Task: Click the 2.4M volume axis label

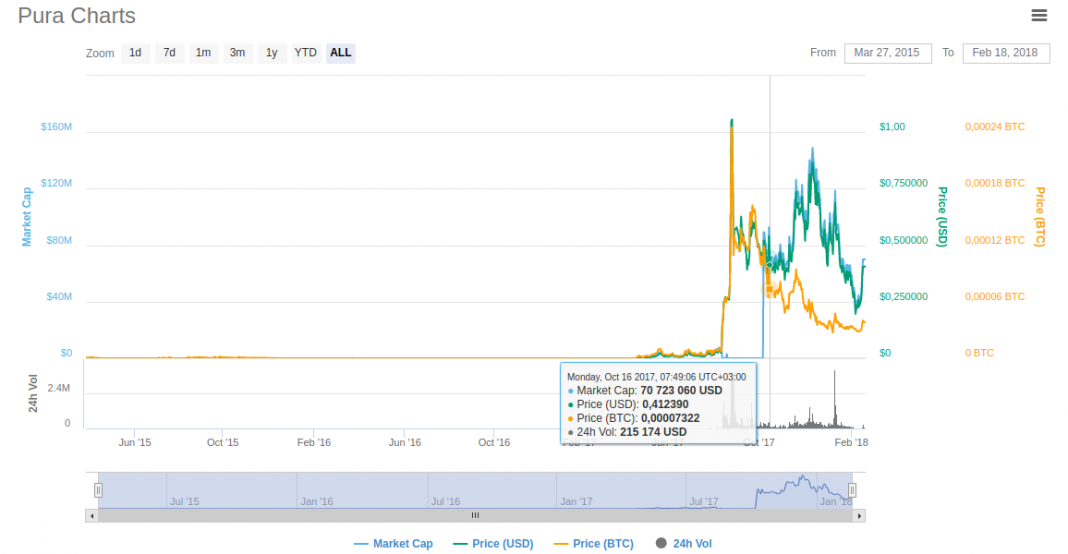Action: tap(59, 388)
